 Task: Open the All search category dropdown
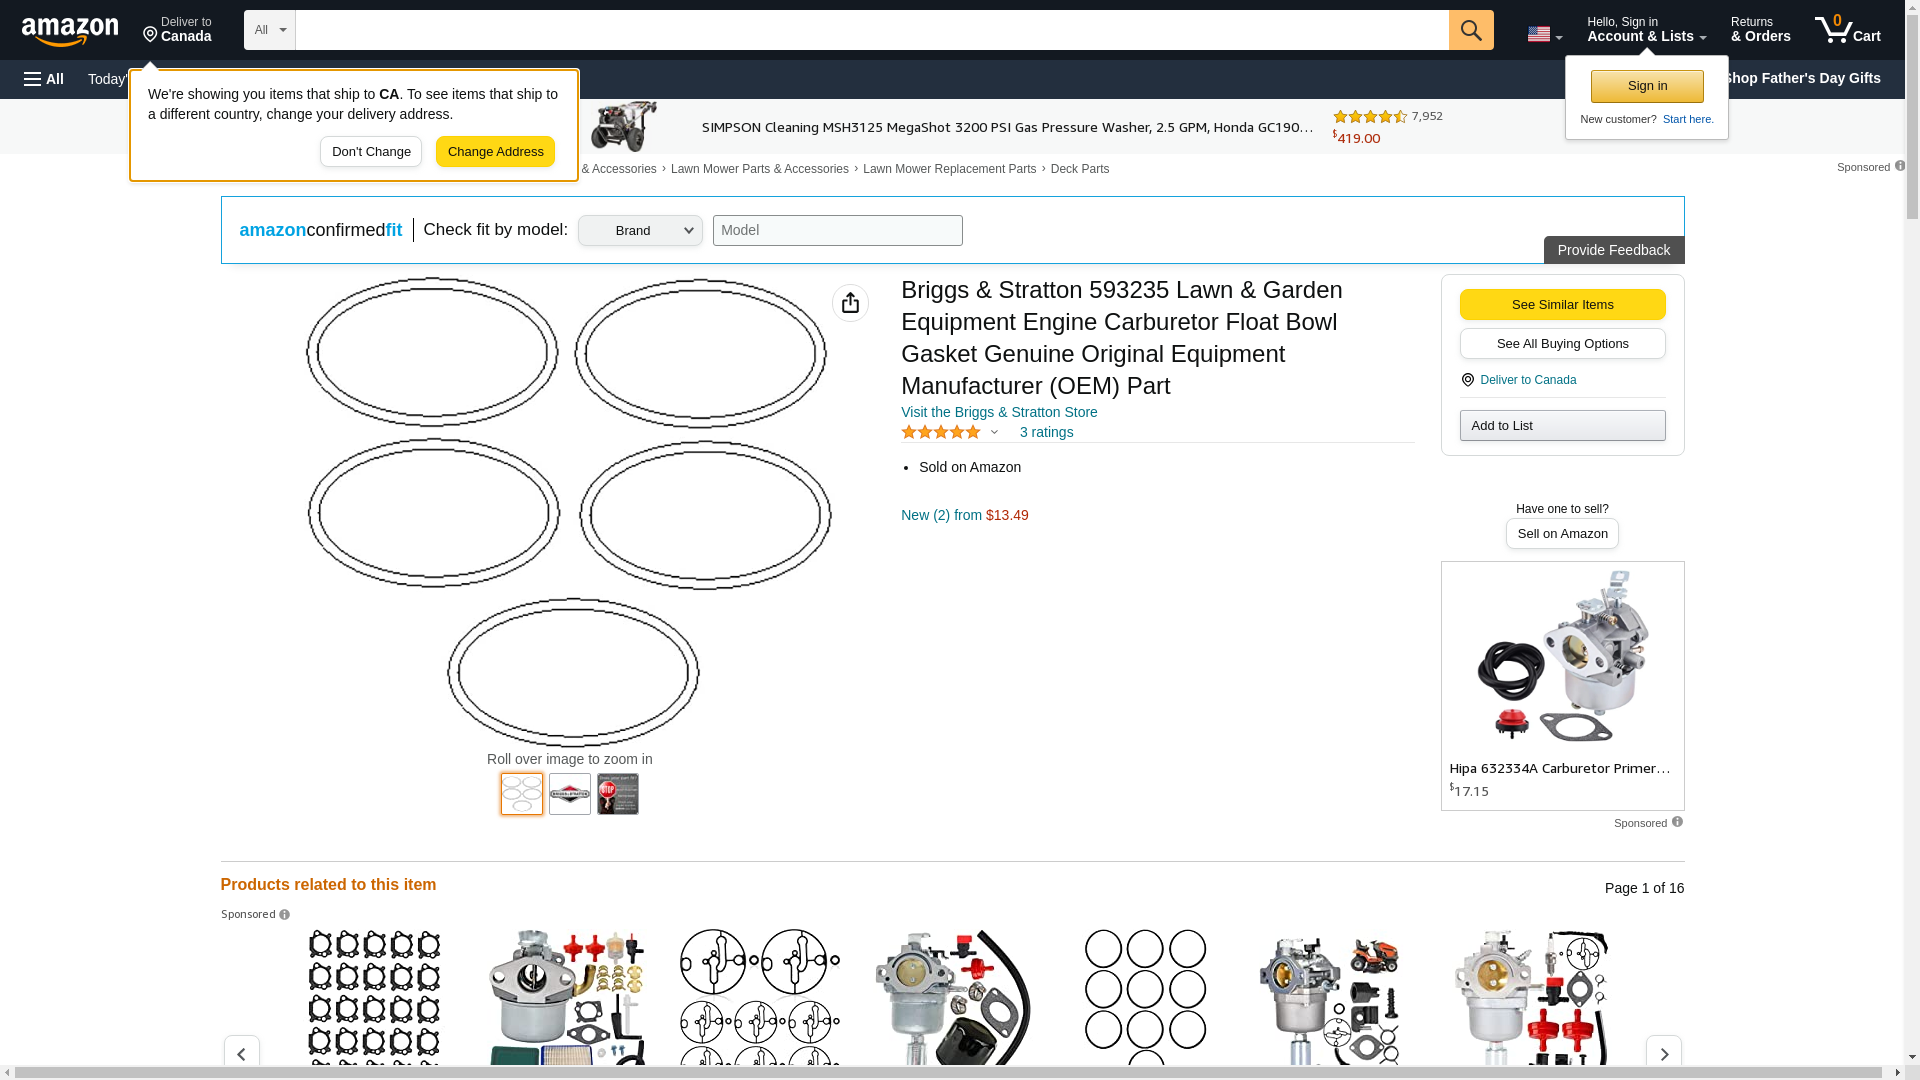click(270, 30)
